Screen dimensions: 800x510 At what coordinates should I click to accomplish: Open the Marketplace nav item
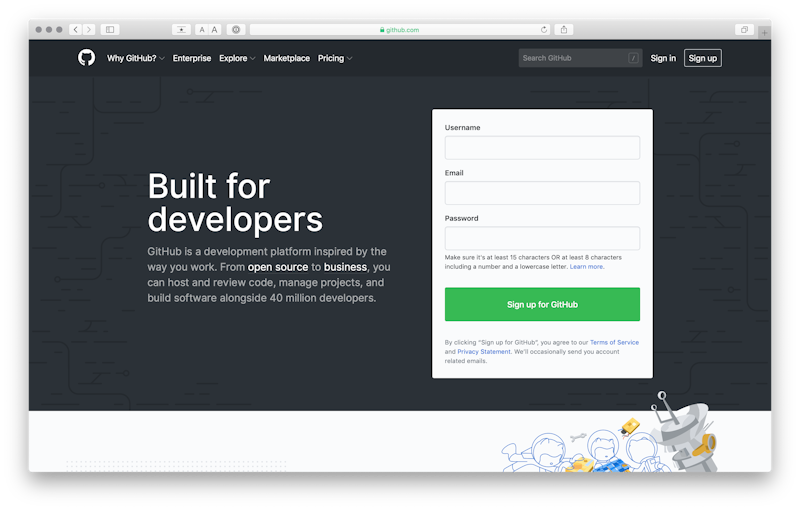pyautogui.click(x=287, y=58)
